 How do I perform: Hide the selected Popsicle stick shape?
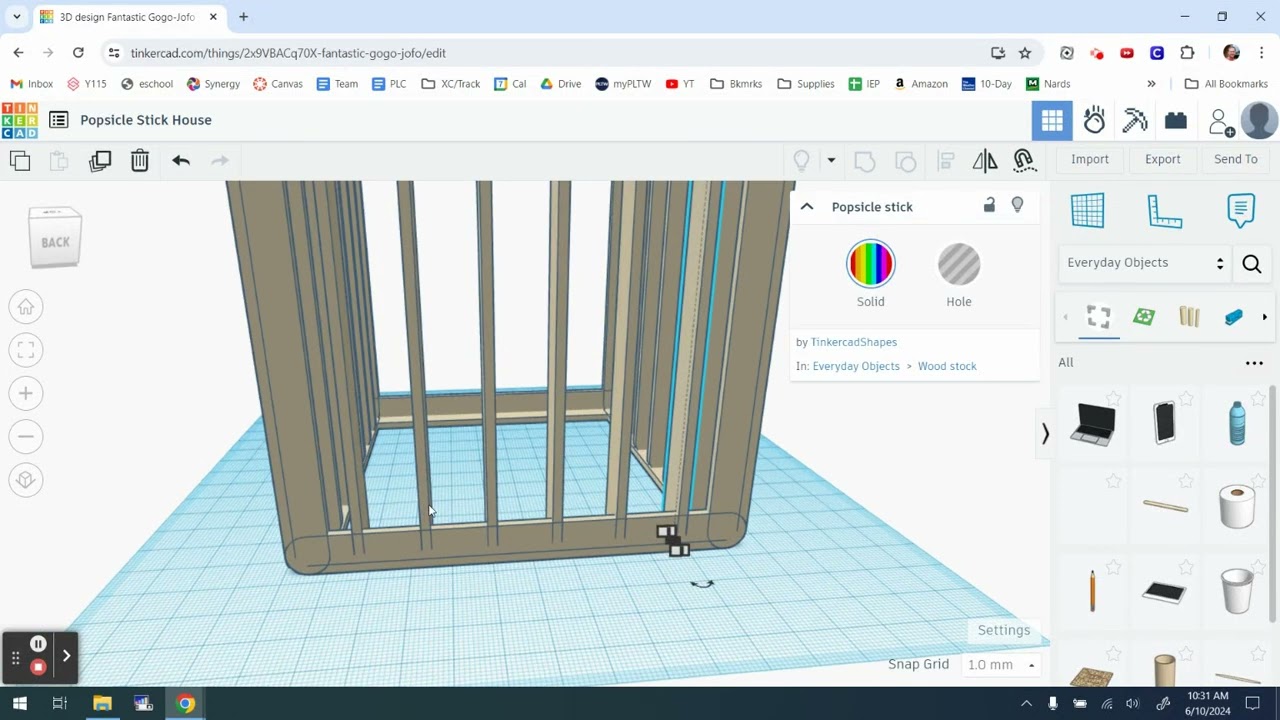(x=1017, y=205)
